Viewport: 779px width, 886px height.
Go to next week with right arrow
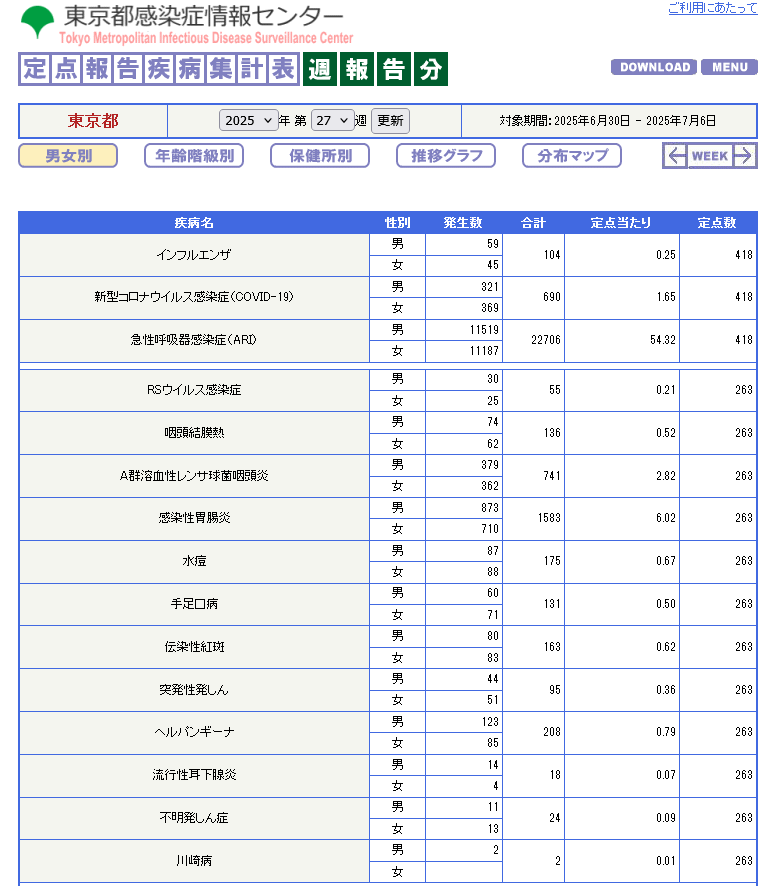[x=745, y=156]
